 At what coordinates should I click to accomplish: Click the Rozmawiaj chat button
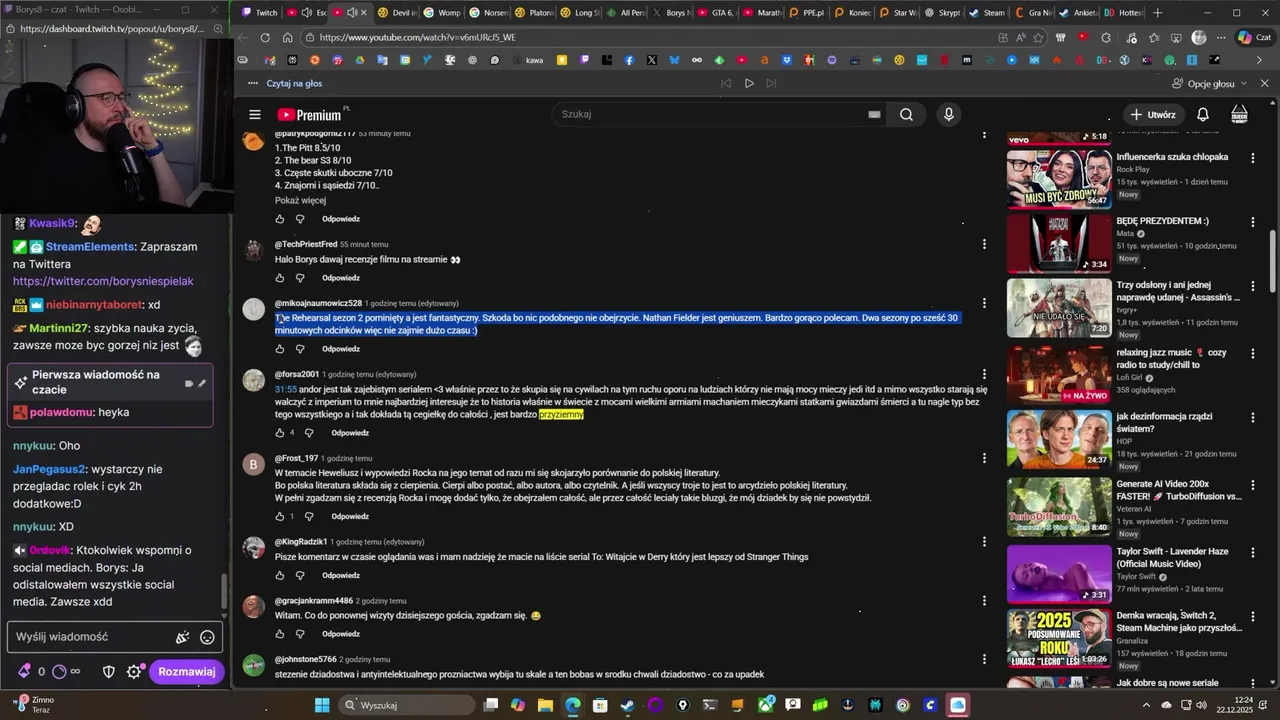(x=186, y=672)
